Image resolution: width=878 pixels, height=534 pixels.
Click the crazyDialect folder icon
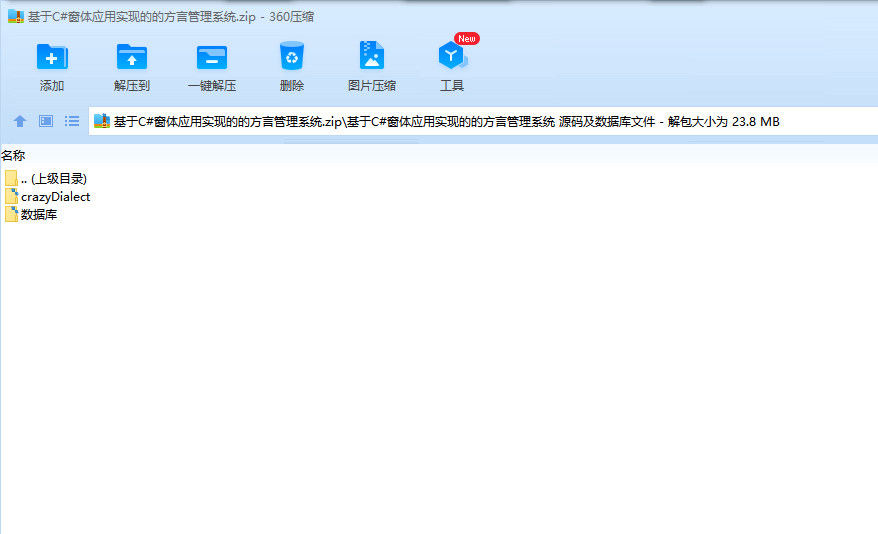pyautogui.click(x=11, y=196)
